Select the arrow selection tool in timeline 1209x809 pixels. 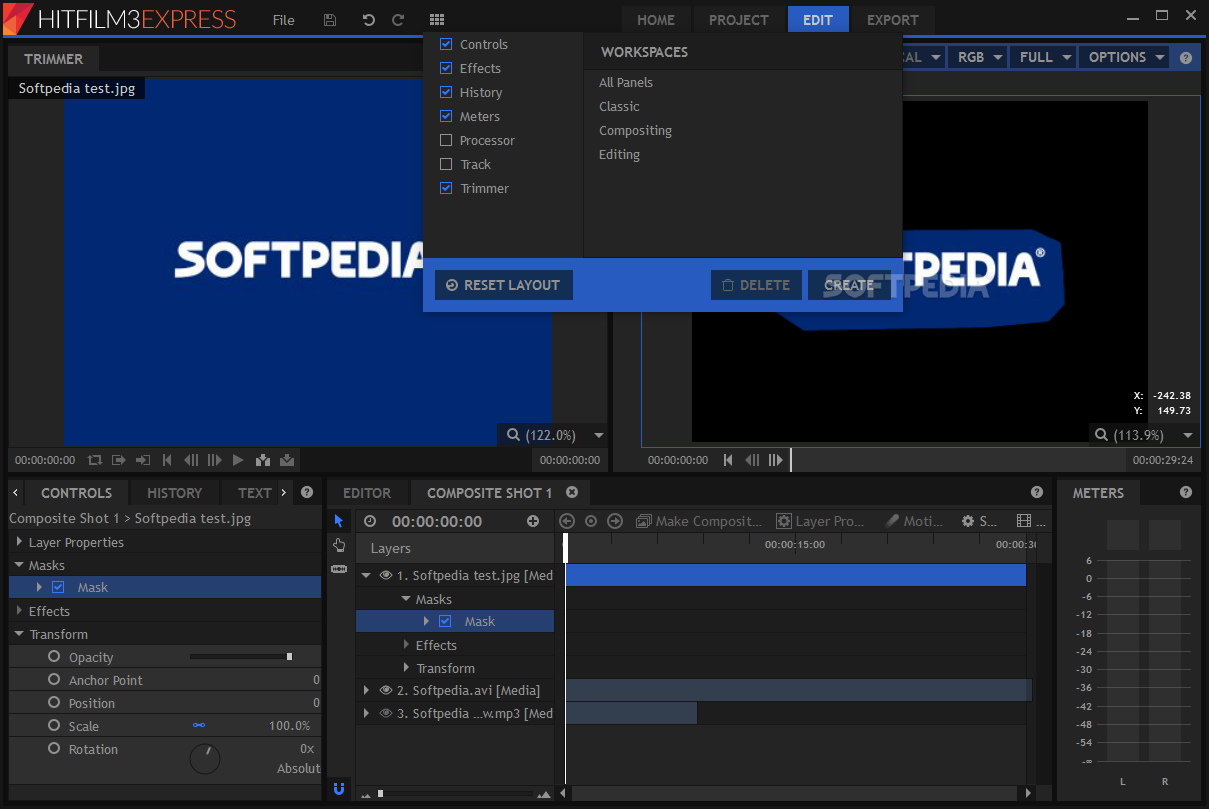(339, 521)
